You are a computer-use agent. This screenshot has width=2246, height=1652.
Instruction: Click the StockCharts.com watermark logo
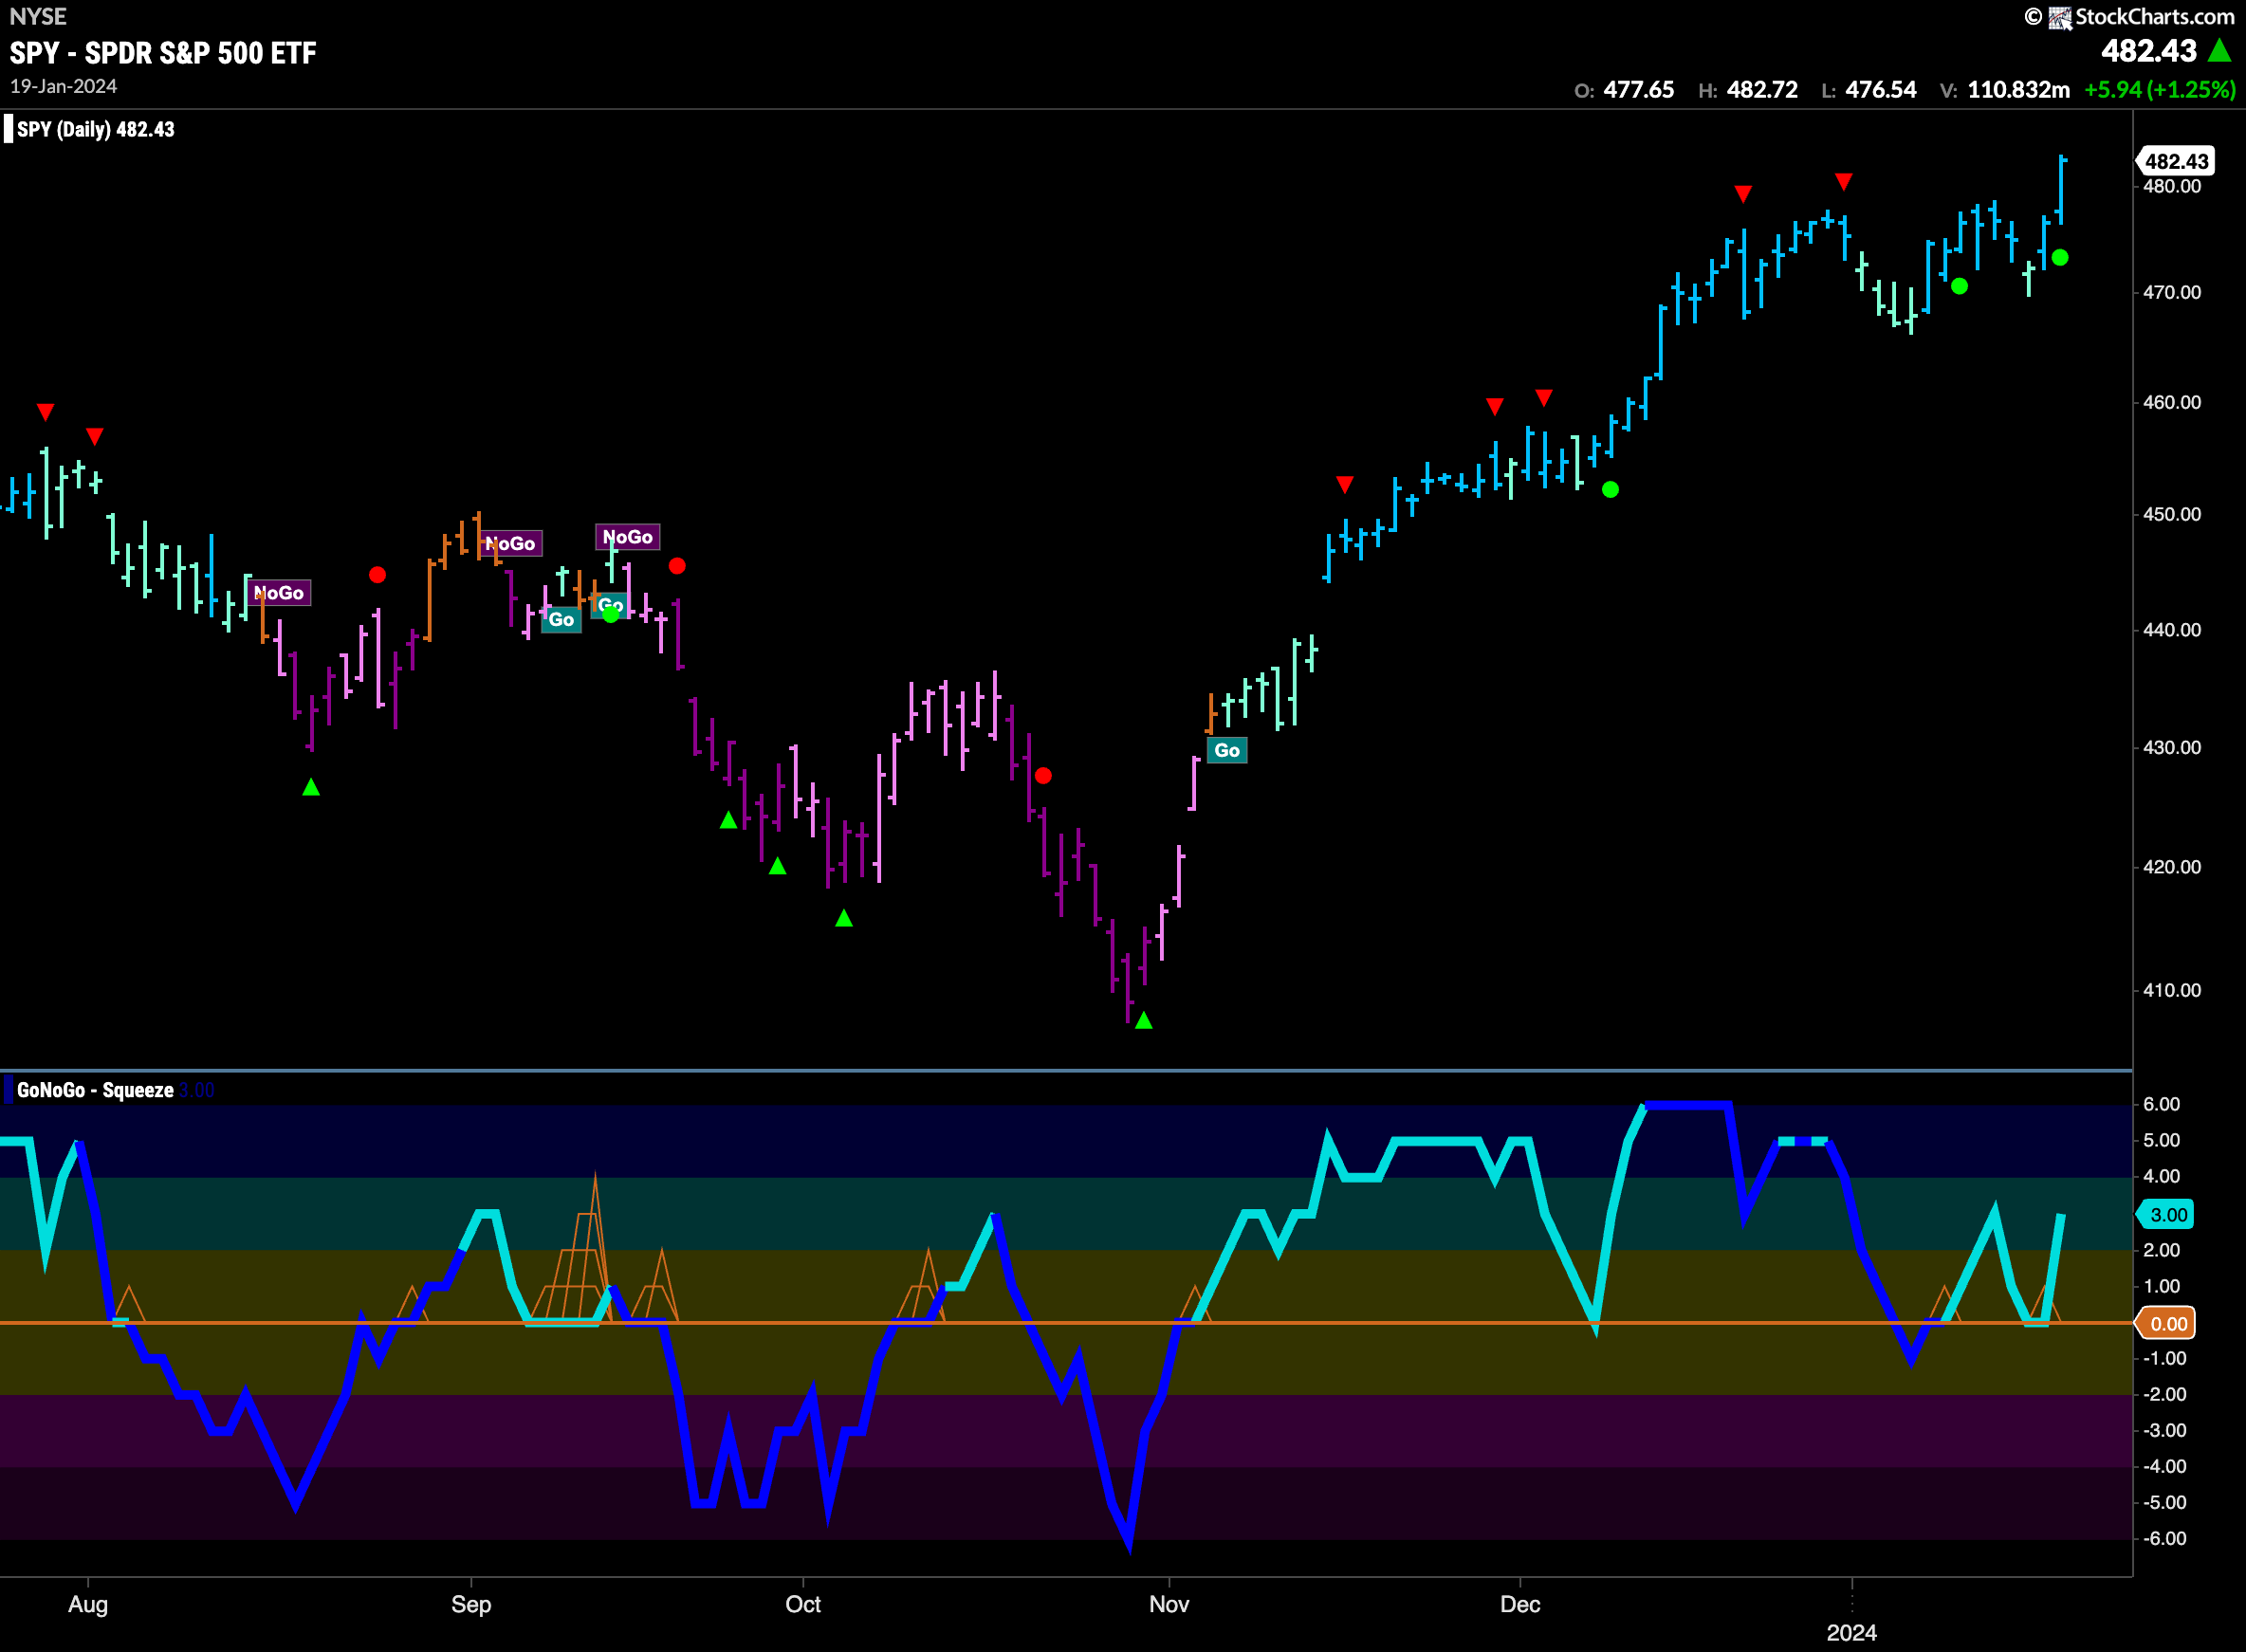point(2130,17)
